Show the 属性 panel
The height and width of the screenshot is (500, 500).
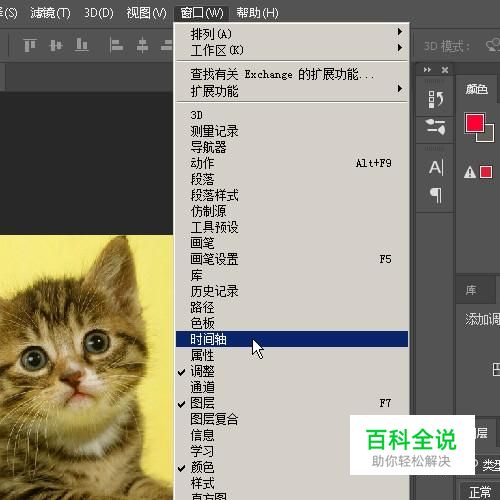[x=292, y=355]
